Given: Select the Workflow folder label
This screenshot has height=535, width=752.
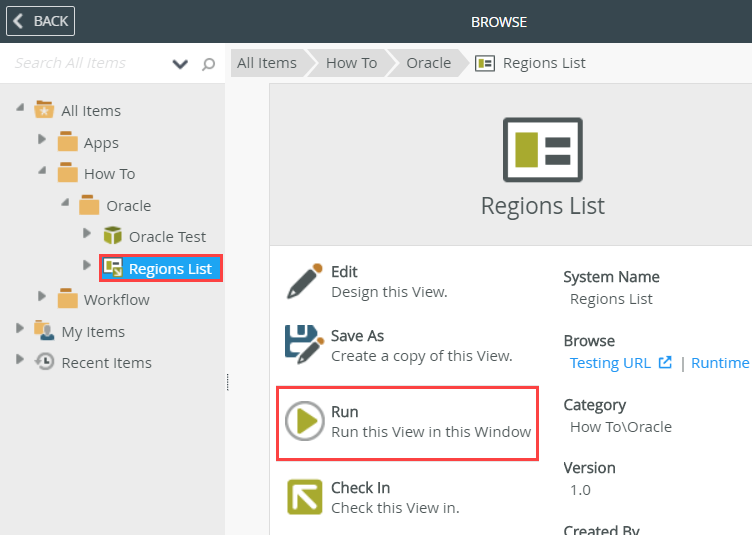Looking at the screenshot, I should pos(117,300).
